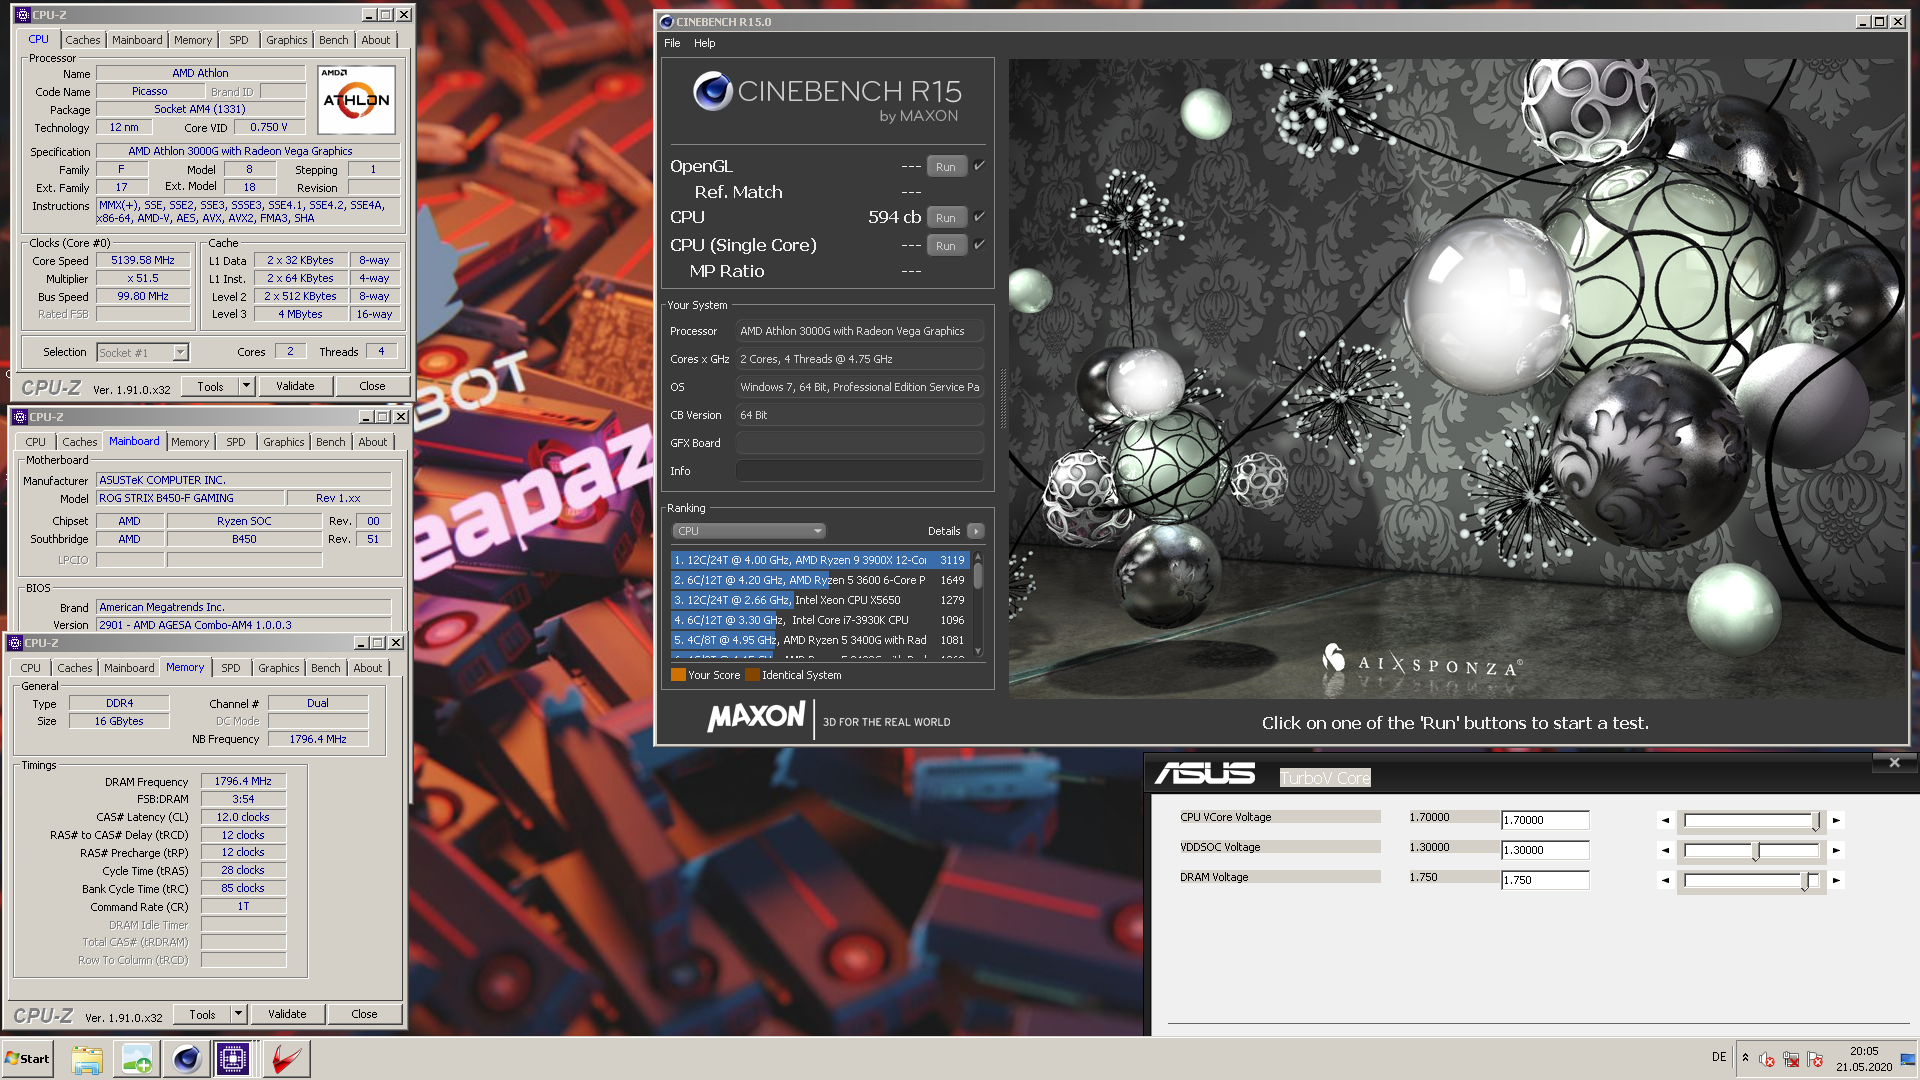The height and width of the screenshot is (1080, 1920).
Task: Increase CPU VCore Voltage with right arrow
Action: [x=1836, y=821]
